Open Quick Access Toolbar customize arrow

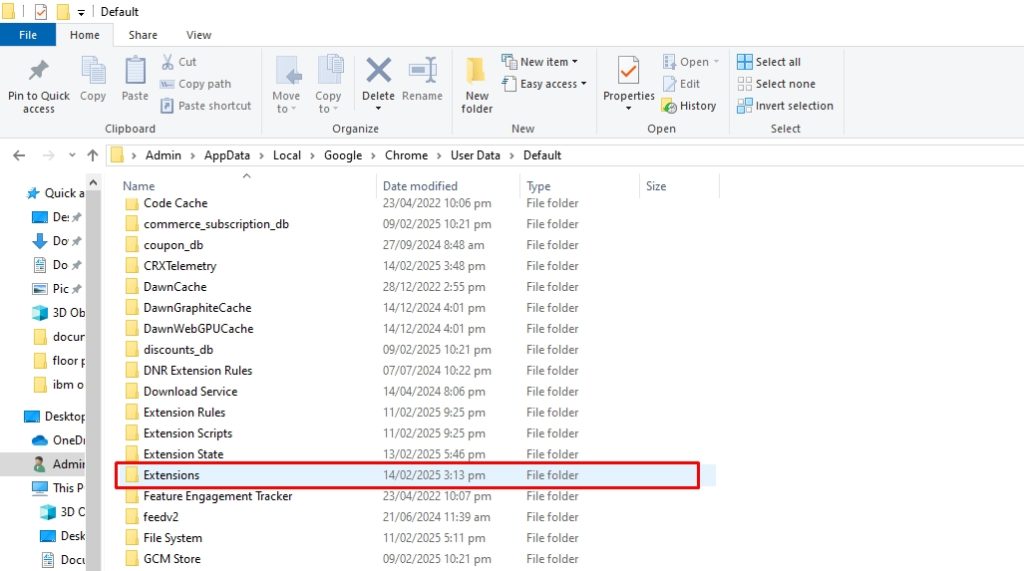(x=81, y=12)
